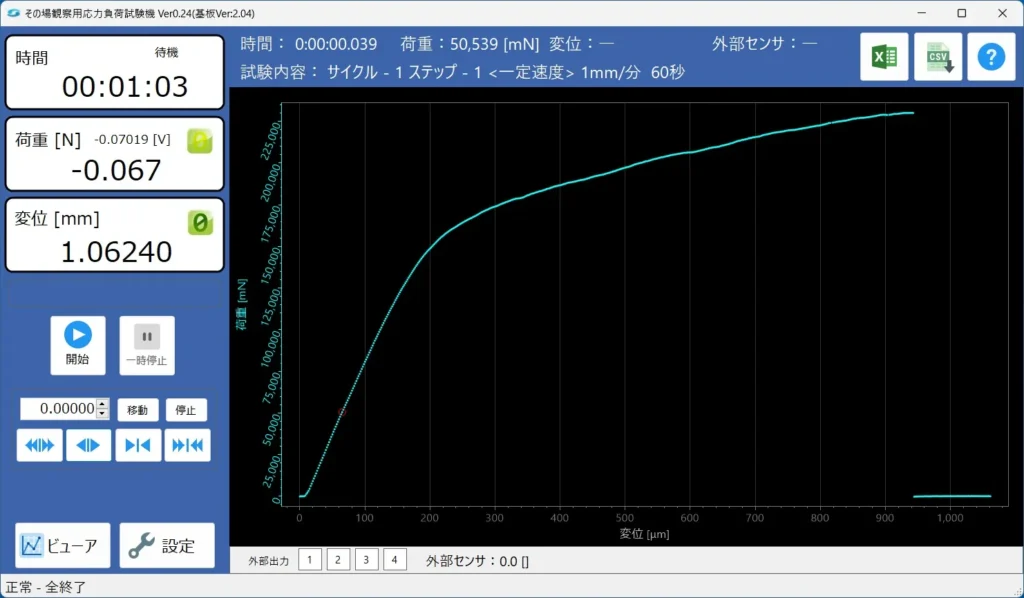Export the measurement data to Excel
Screen dimensions: 1024x598
[x=884, y=55]
